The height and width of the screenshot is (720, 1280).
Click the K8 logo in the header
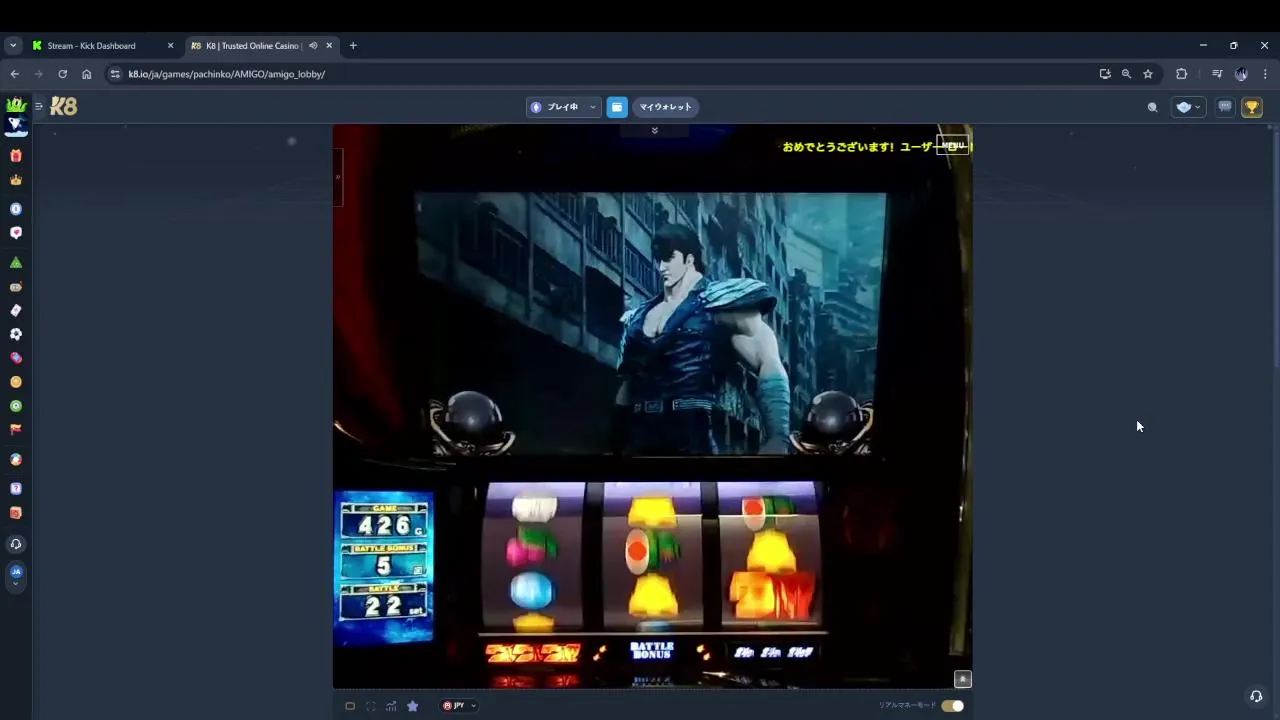click(63, 106)
